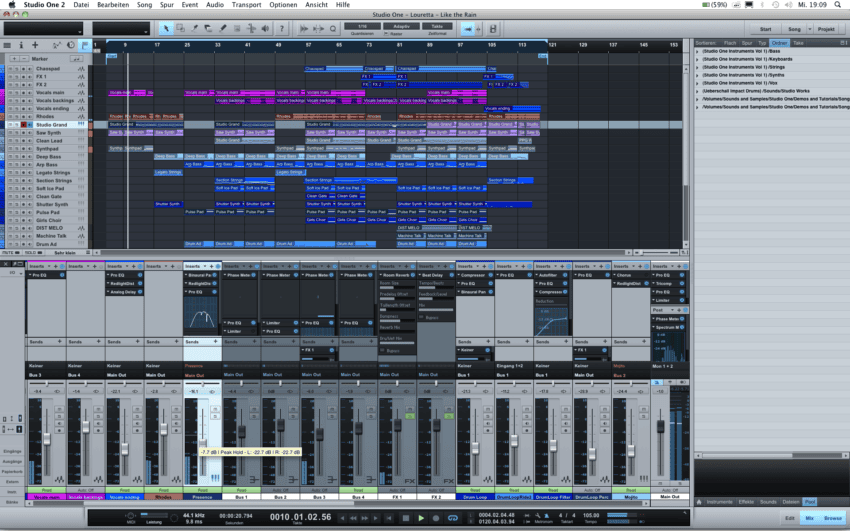Switch browser sorting to Ordner tab

779,43
